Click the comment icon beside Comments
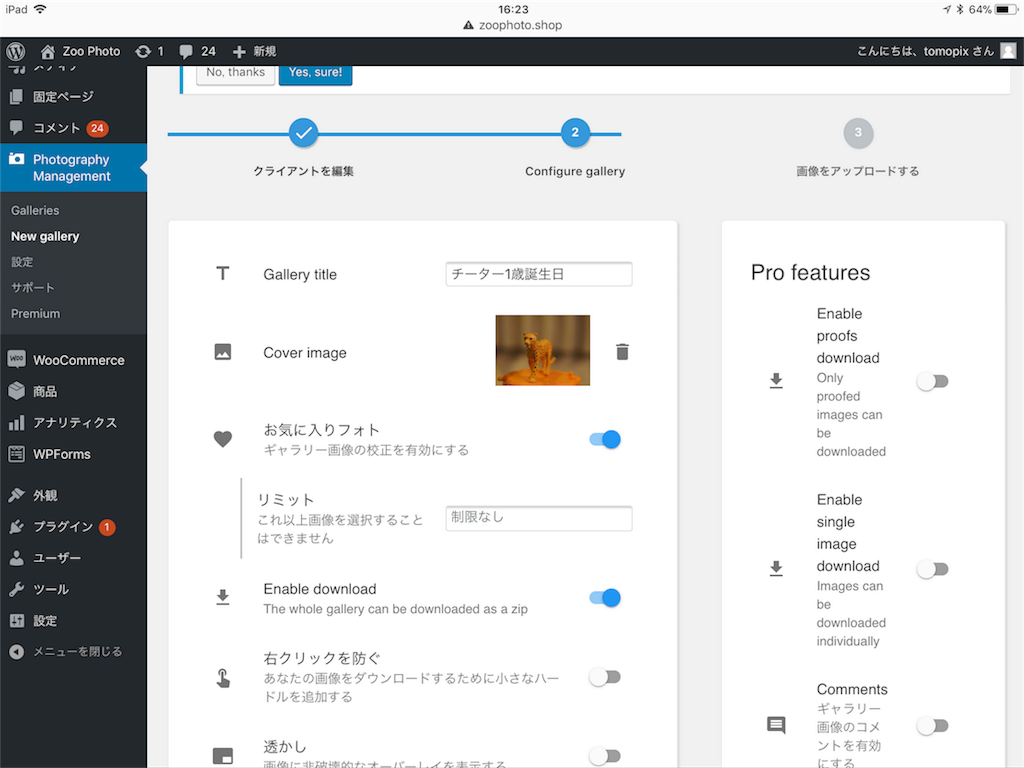Viewport: 1024px width, 768px height. 776,725
